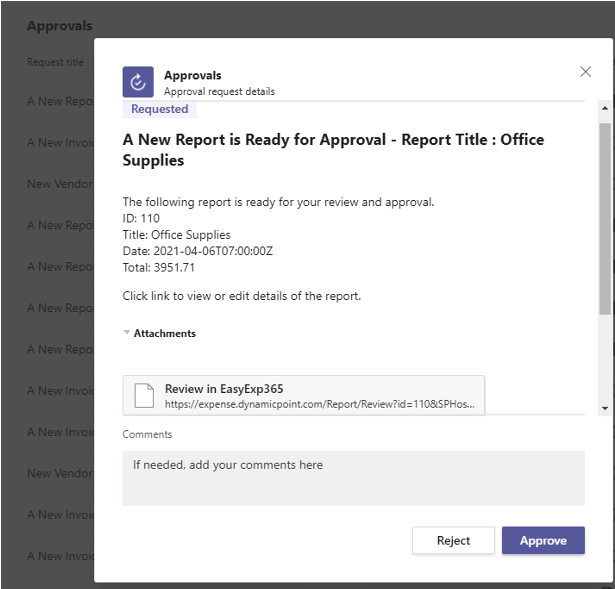Open the expense.dynamicpoint.com report review URL
The width and height of the screenshot is (615, 589).
click(320, 404)
